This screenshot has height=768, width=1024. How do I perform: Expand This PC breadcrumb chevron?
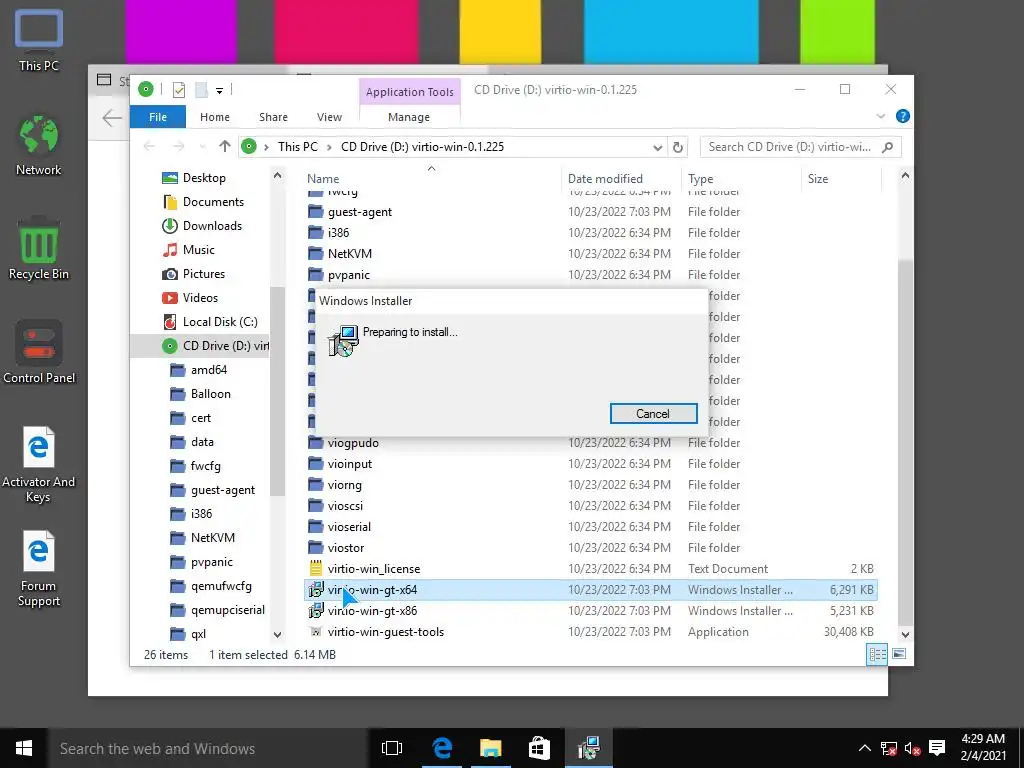coord(329,147)
